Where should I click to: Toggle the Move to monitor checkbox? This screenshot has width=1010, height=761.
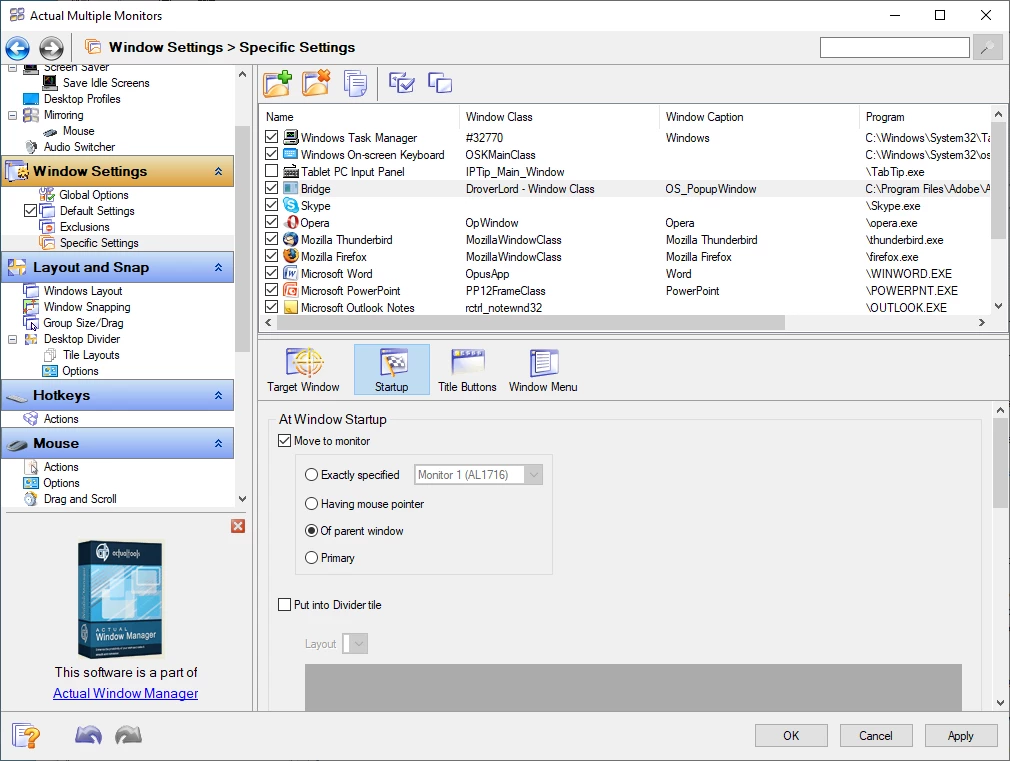tap(284, 441)
